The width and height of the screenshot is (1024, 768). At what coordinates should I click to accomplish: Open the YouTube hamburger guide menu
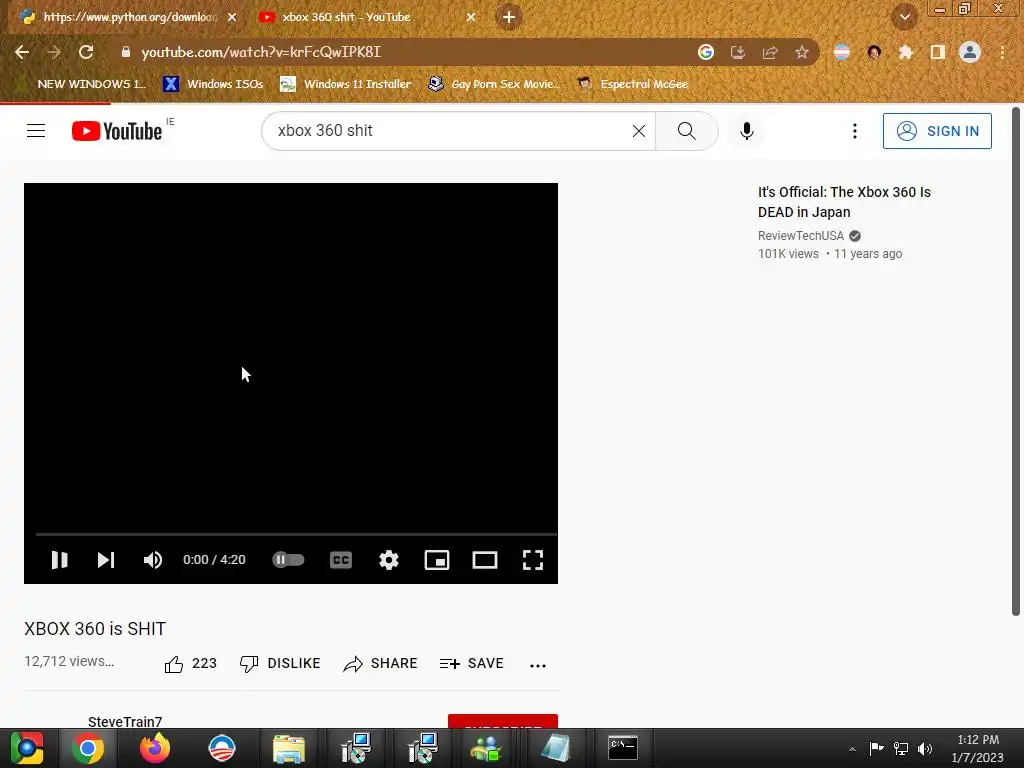tap(36, 131)
